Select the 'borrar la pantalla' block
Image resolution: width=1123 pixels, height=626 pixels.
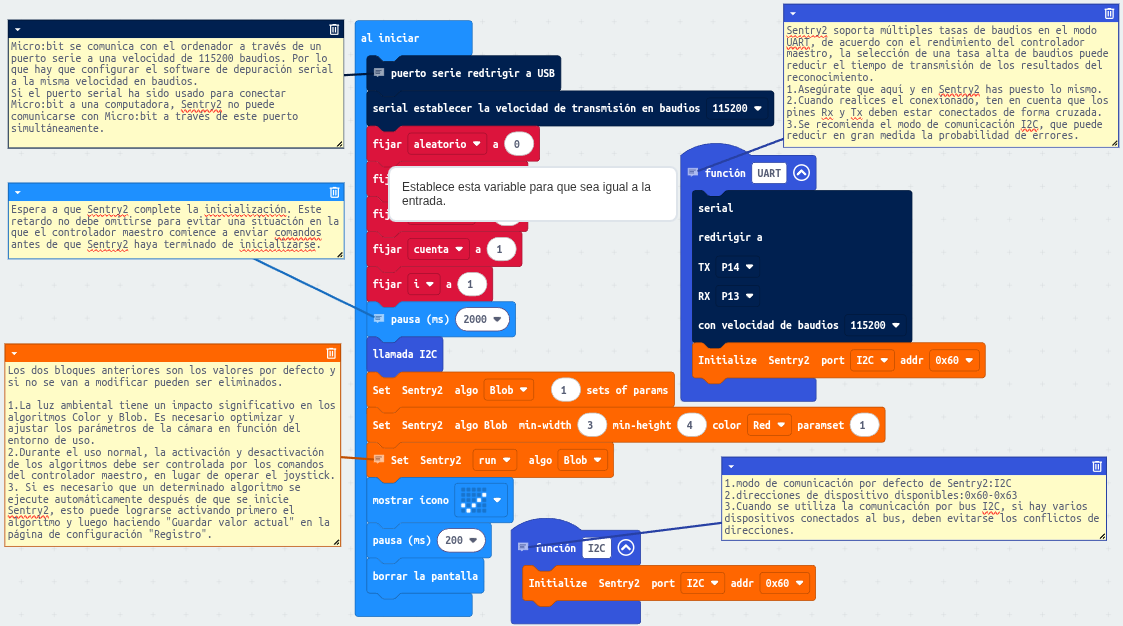[425, 576]
